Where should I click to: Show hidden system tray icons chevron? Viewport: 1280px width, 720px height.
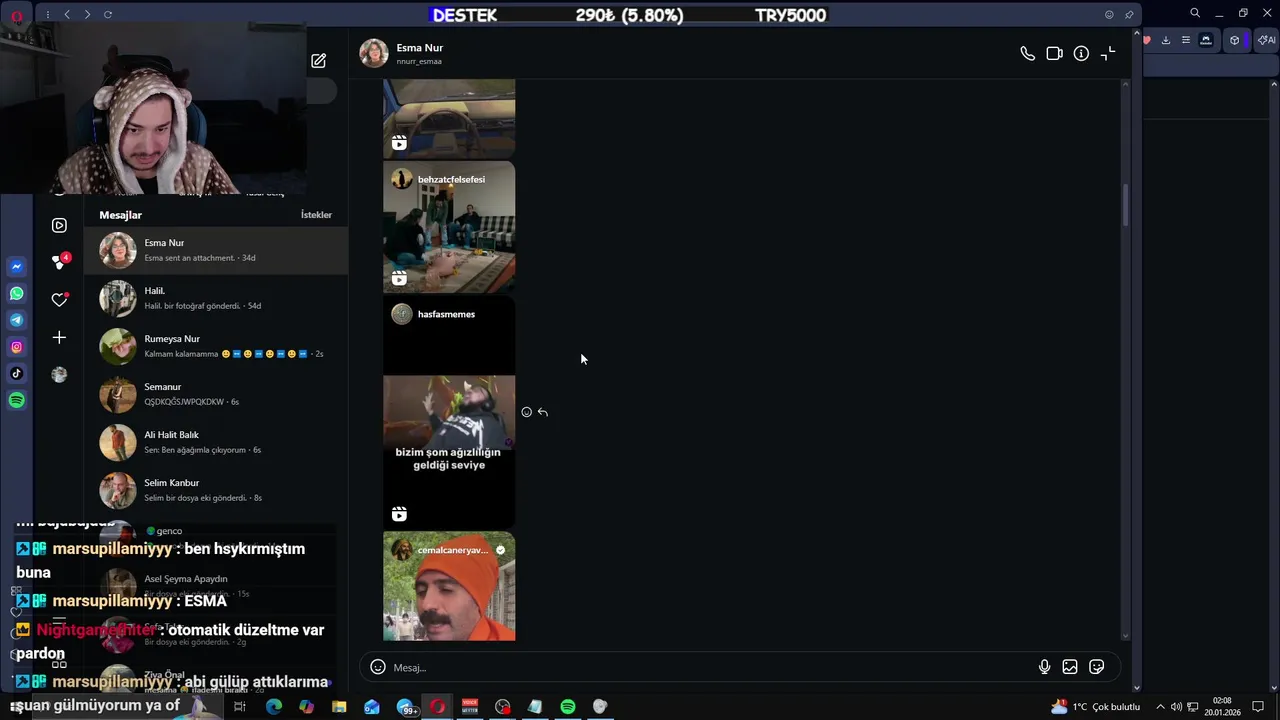(x=1160, y=706)
